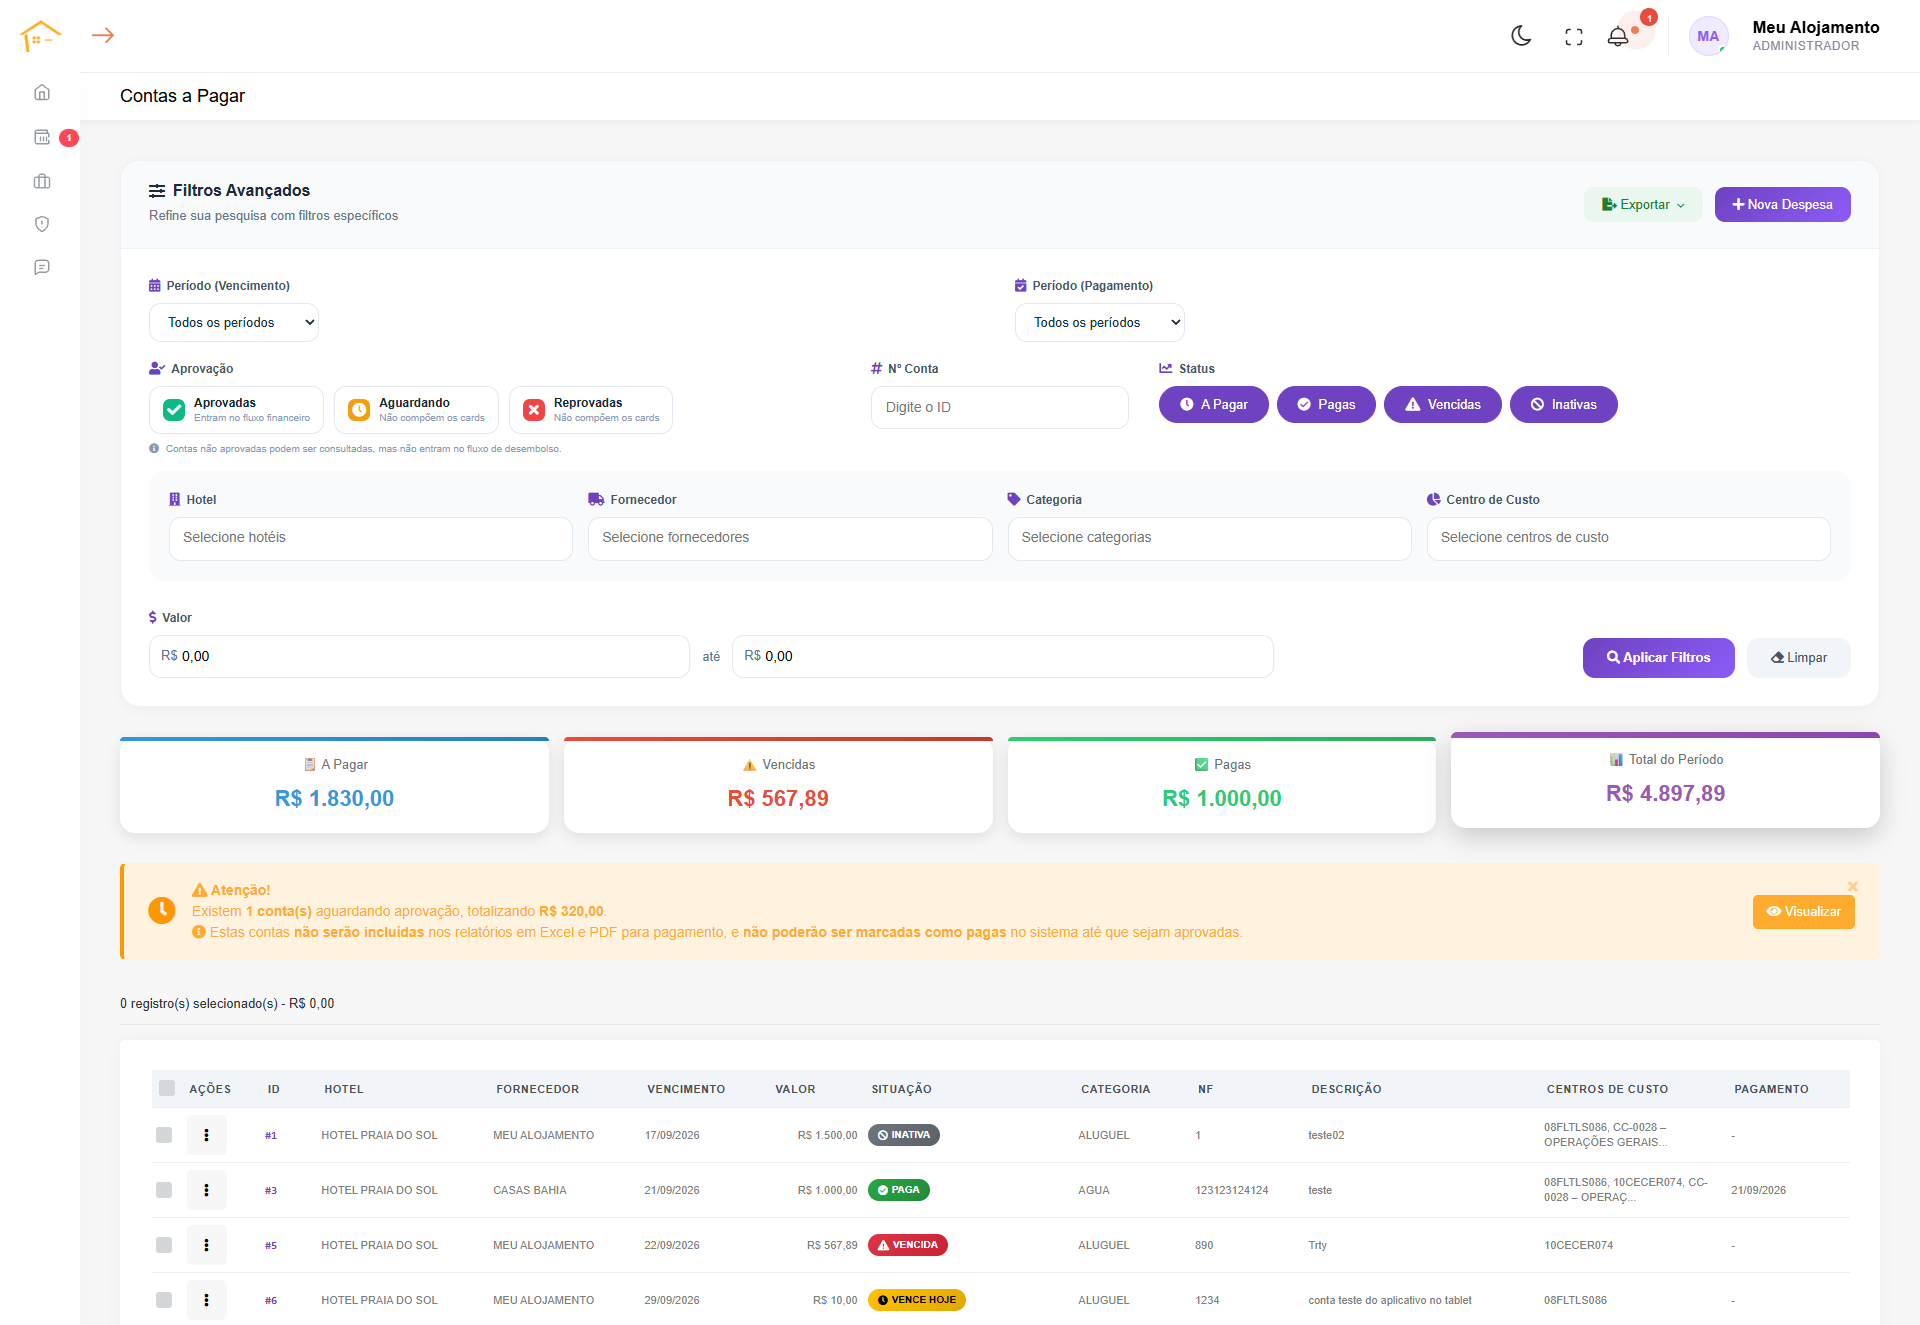This screenshot has width=1920, height=1325.
Task: Open the Período (Pagamento) dropdown
Action: pyautogui.click(x=1100, y=322)
